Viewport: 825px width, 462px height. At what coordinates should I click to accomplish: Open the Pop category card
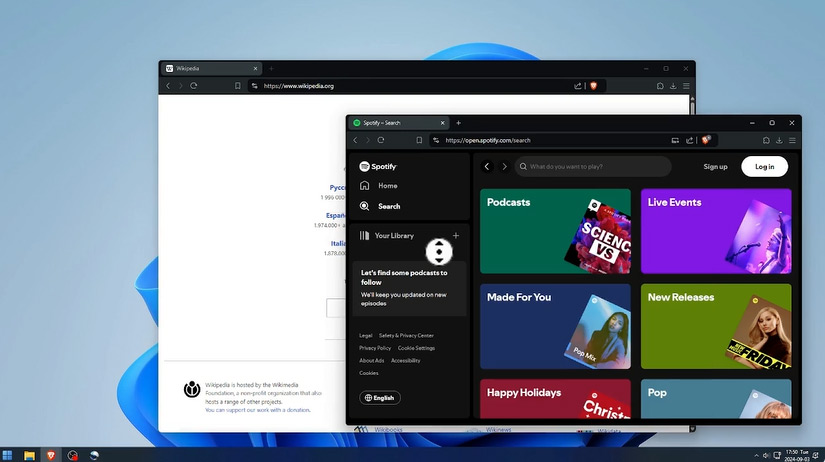click(716, 399)
